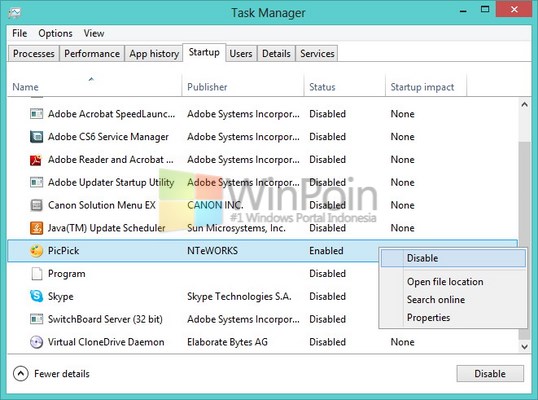The width and height of the screenshot is (538, 400).
Task: Select the Virtual CloneDrive Daemon name
Action: pos(106,342)
